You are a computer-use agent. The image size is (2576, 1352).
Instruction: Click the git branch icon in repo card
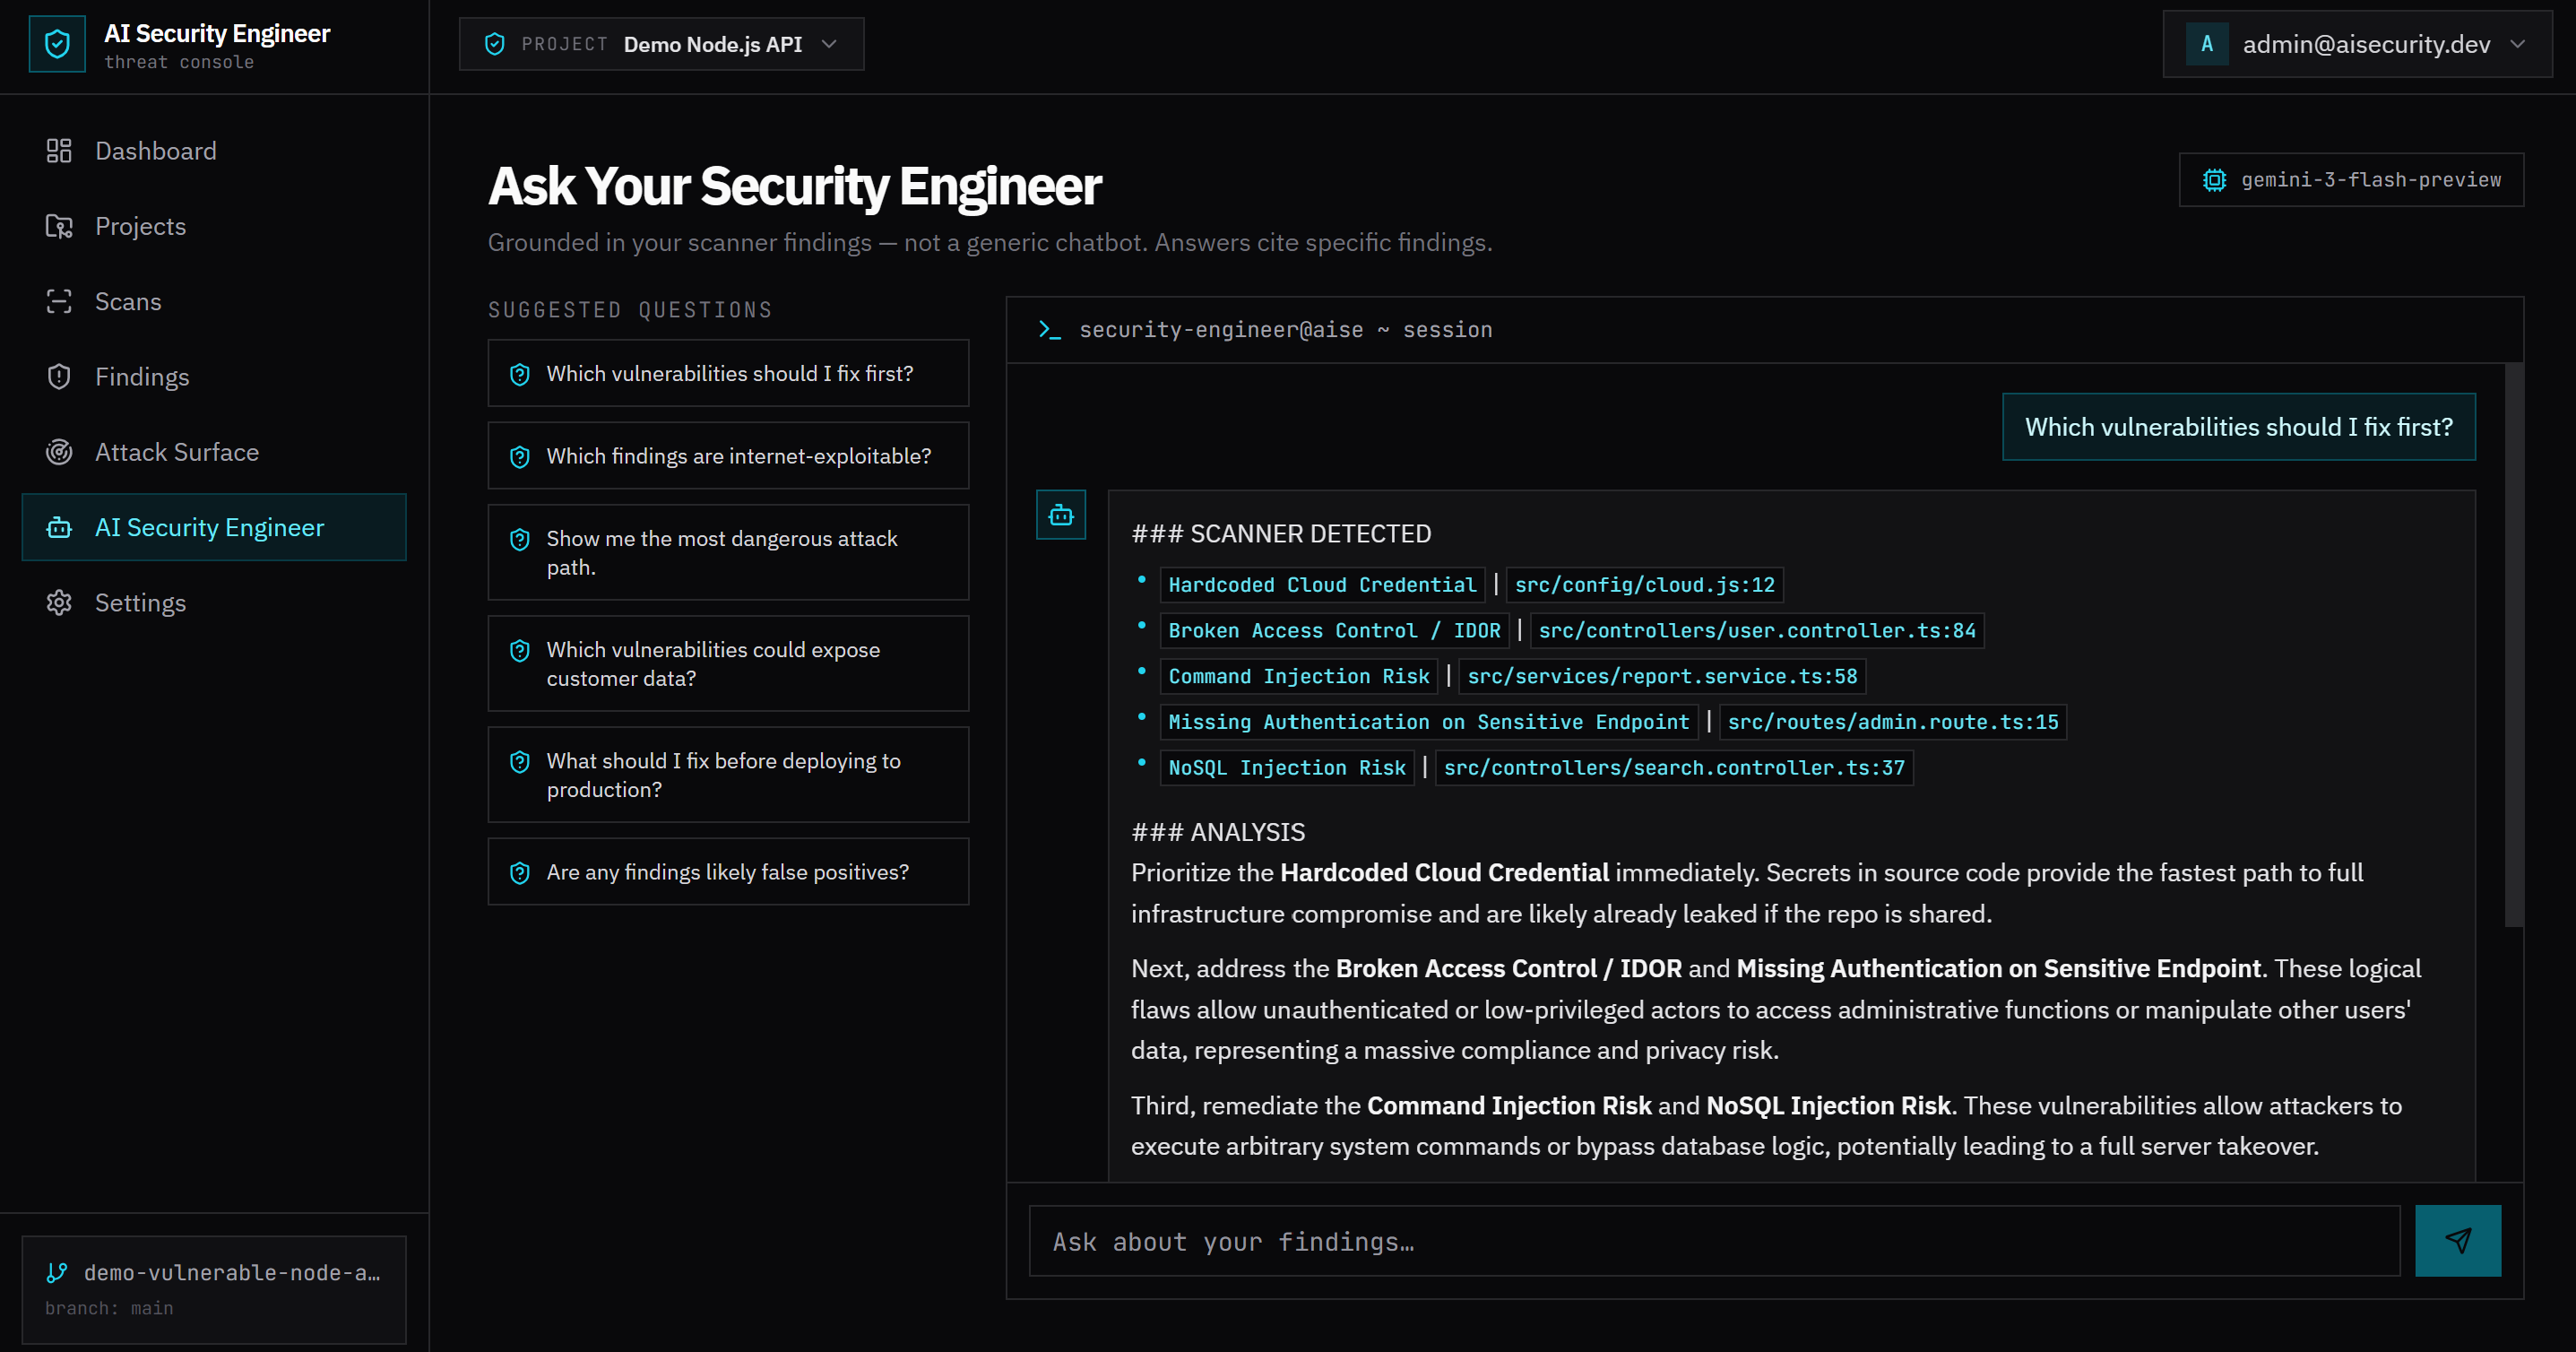tap(57, 1272)
